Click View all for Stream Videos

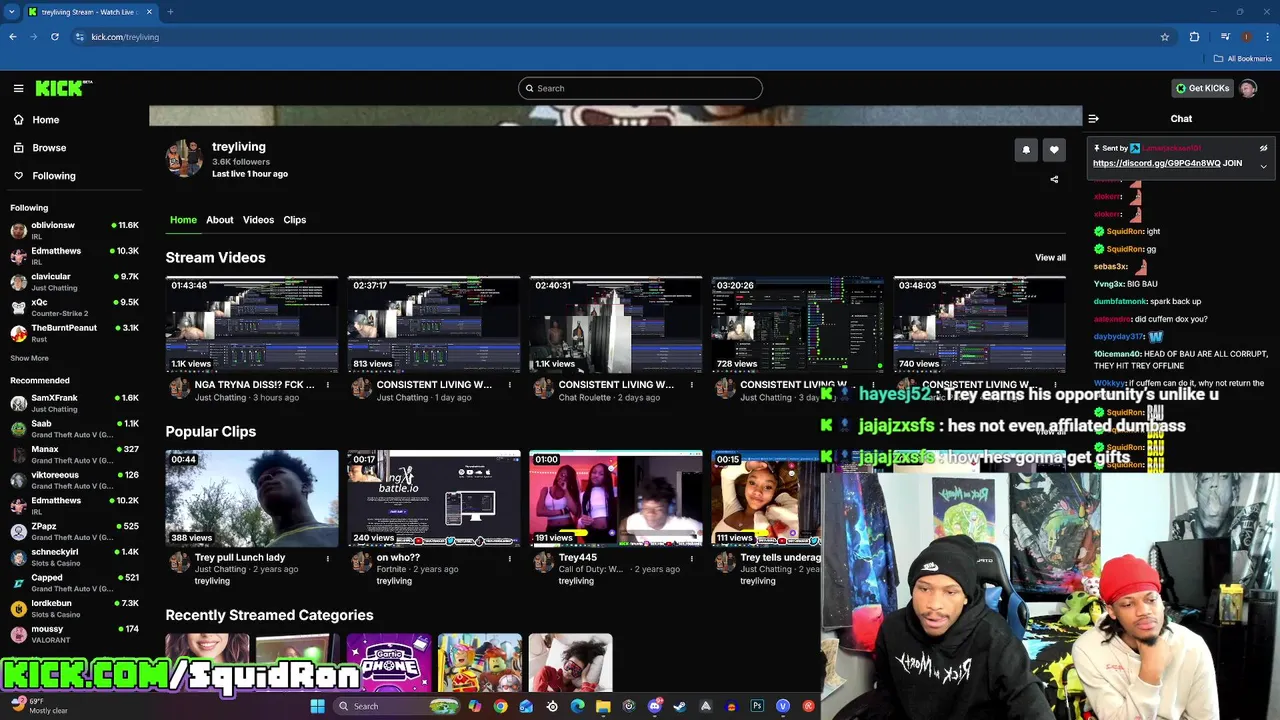pyautogui.click(x=1050, y=258)
